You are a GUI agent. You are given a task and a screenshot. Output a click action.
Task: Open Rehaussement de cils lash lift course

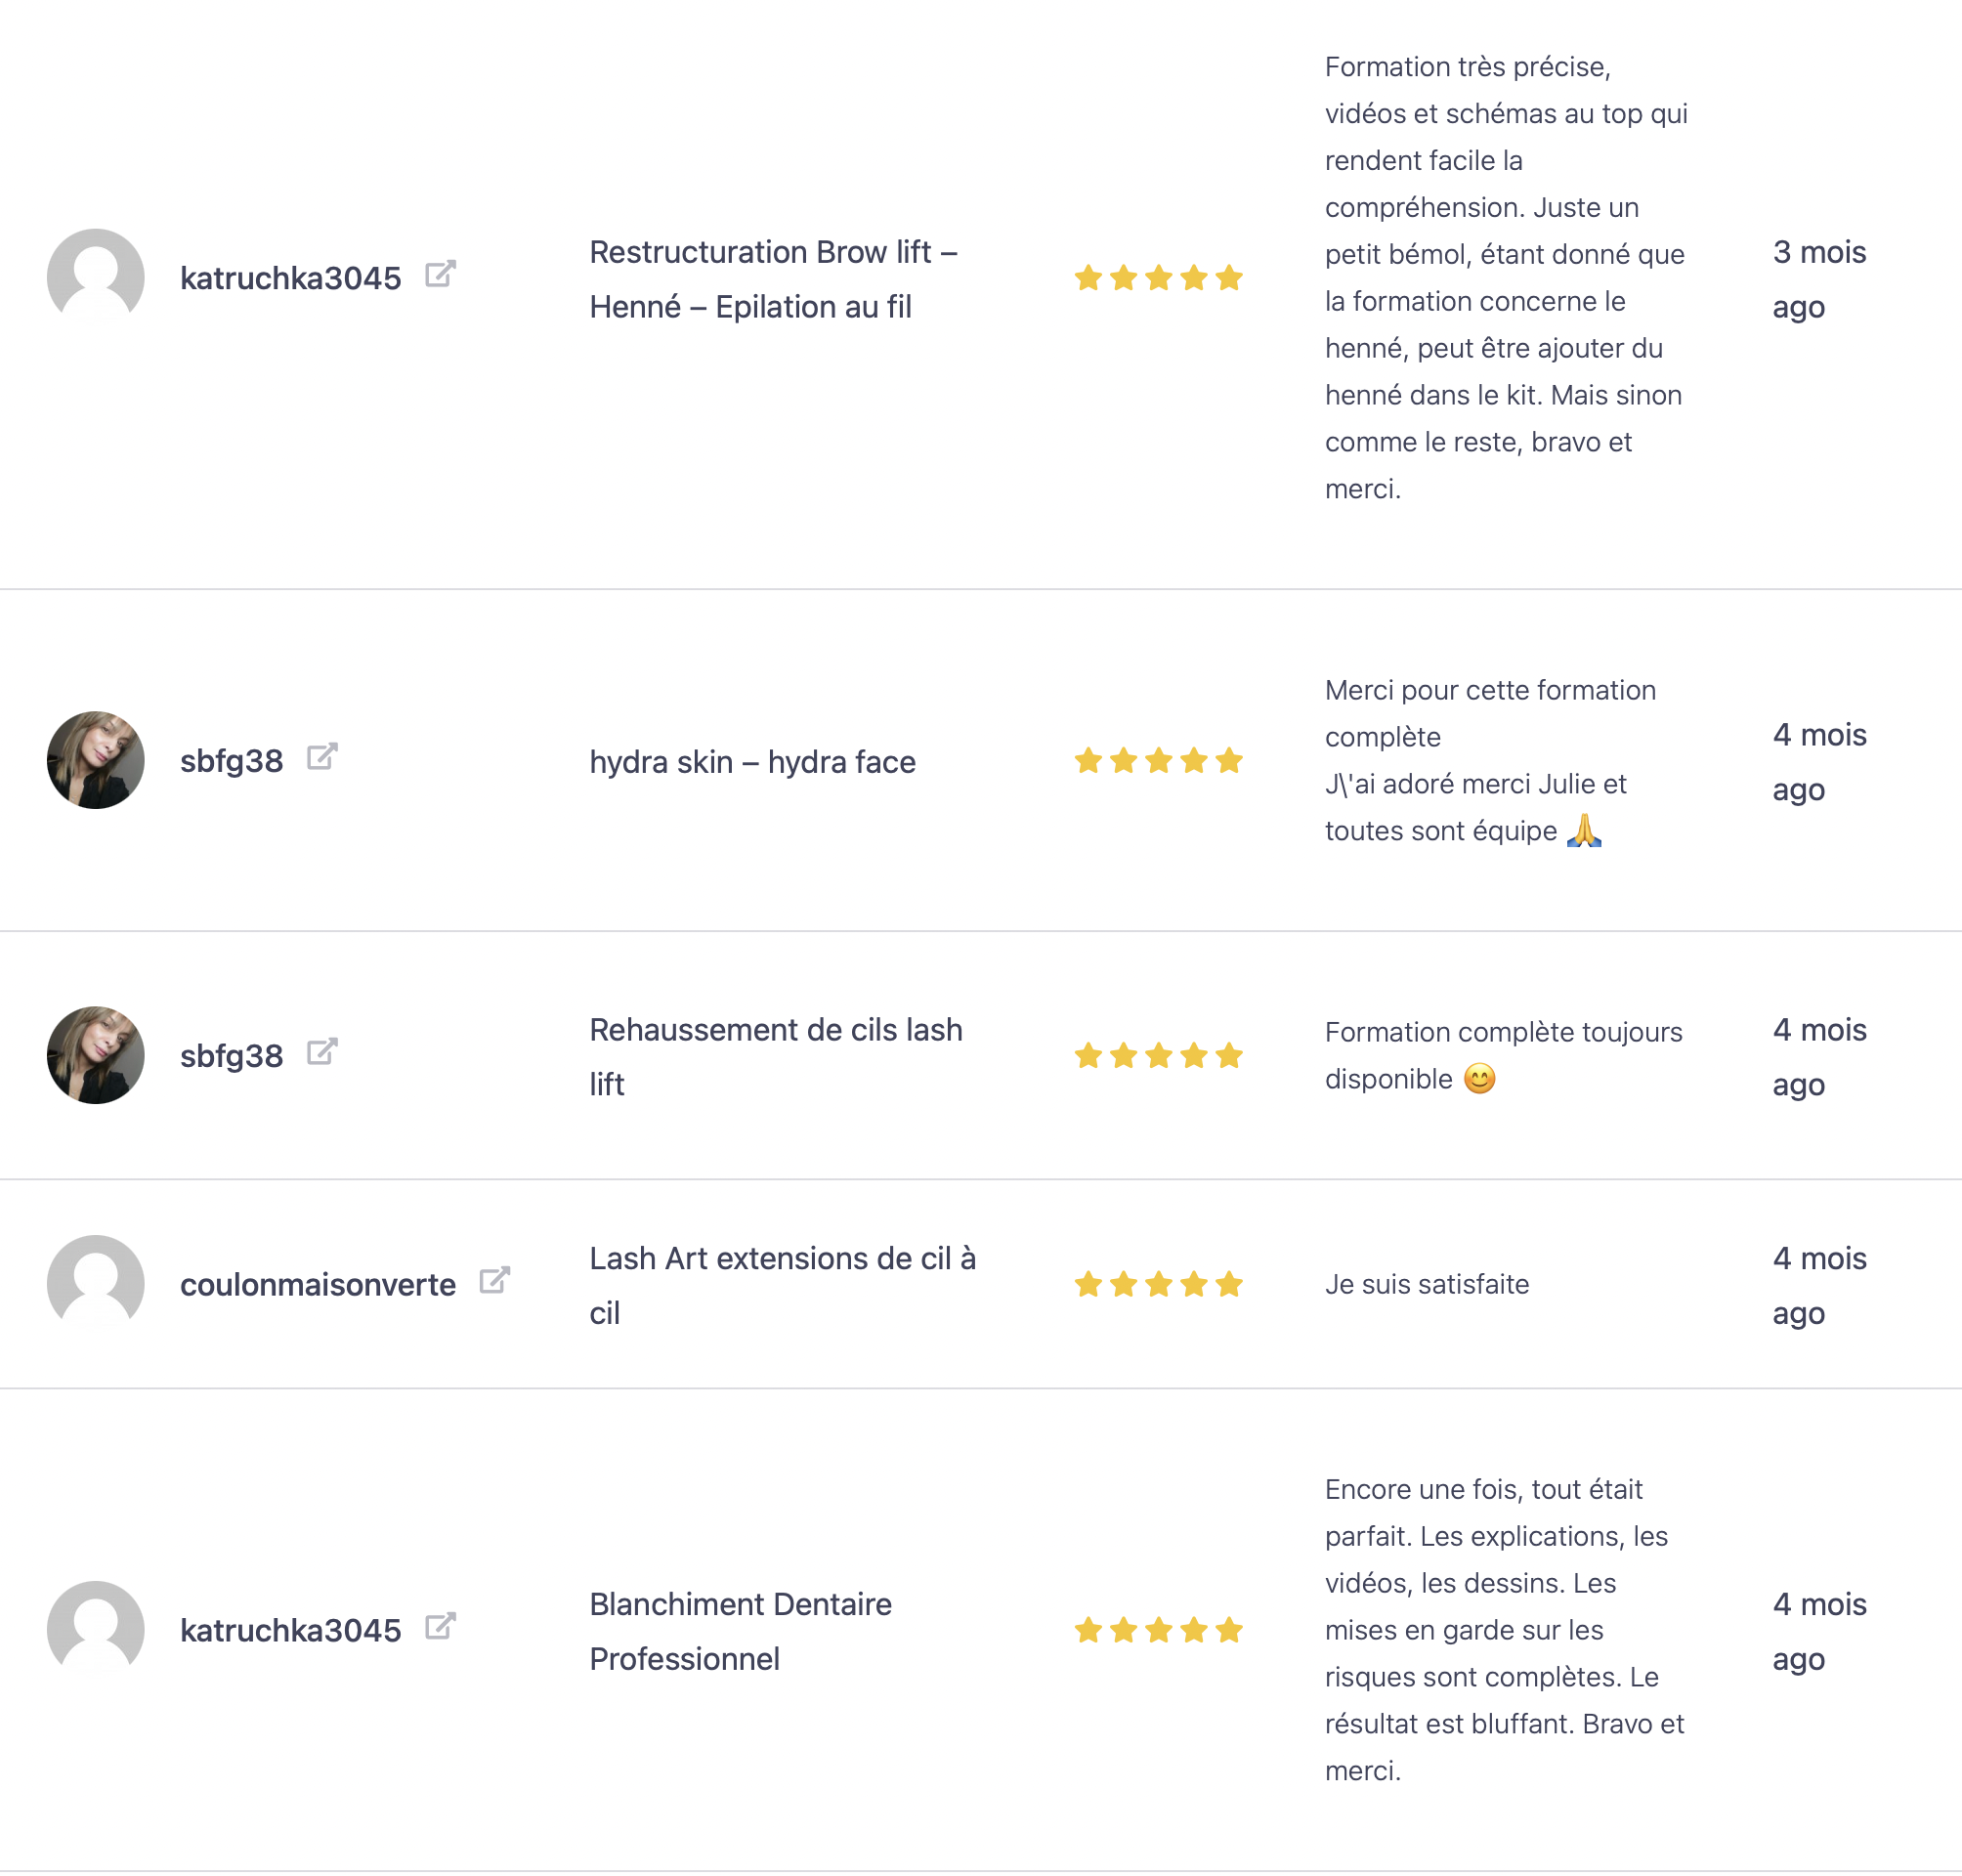click(x=775, y=1056)
